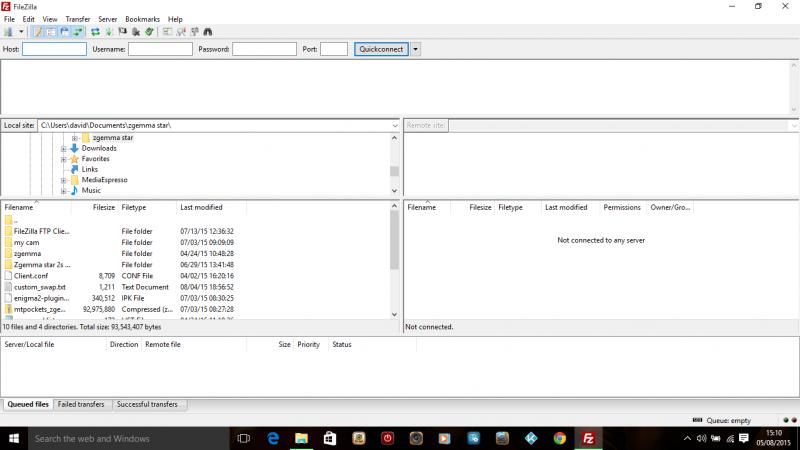Open the Help menu
This screenshot has width=800, height=450.
pyautogui.click(x=175, y=19)
